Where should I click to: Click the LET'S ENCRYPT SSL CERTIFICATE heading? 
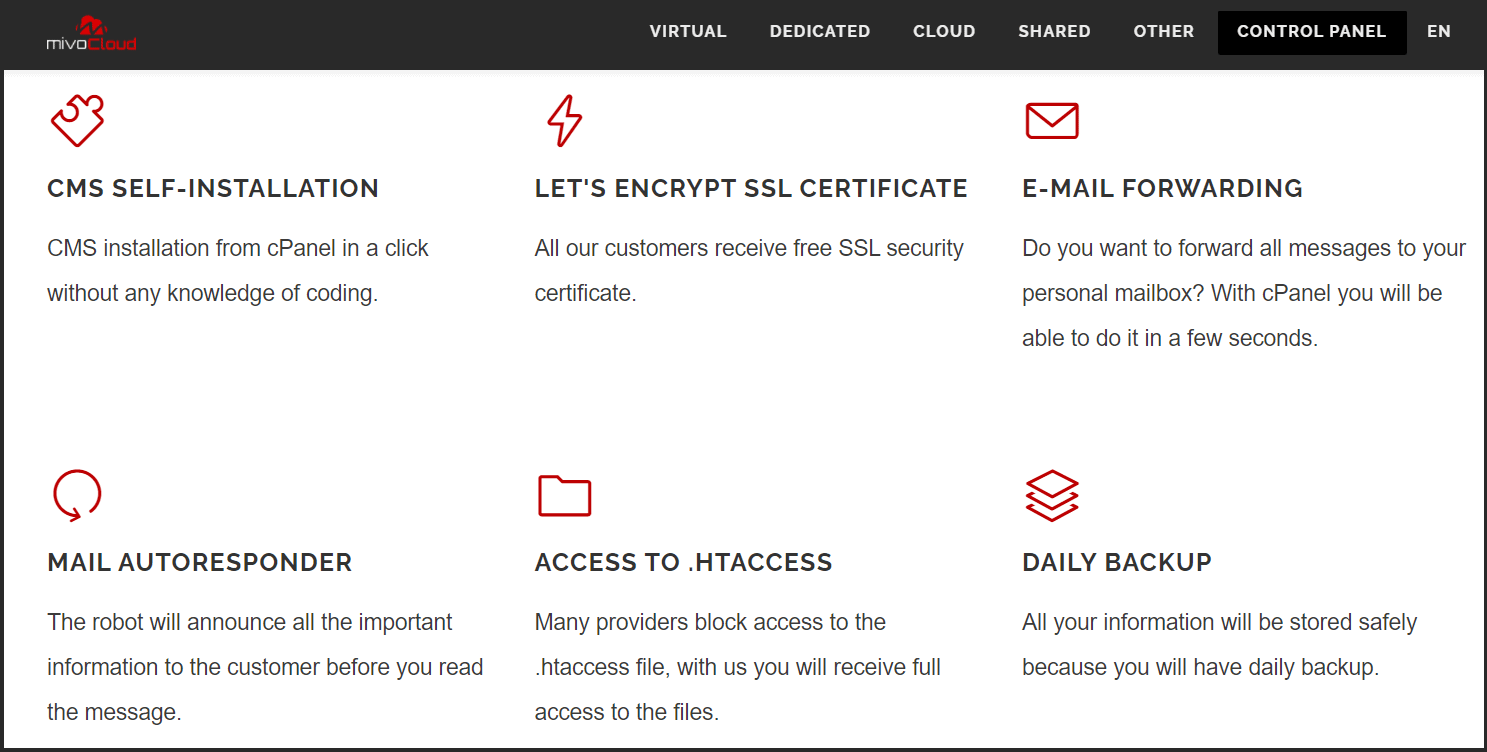point(751,188)
